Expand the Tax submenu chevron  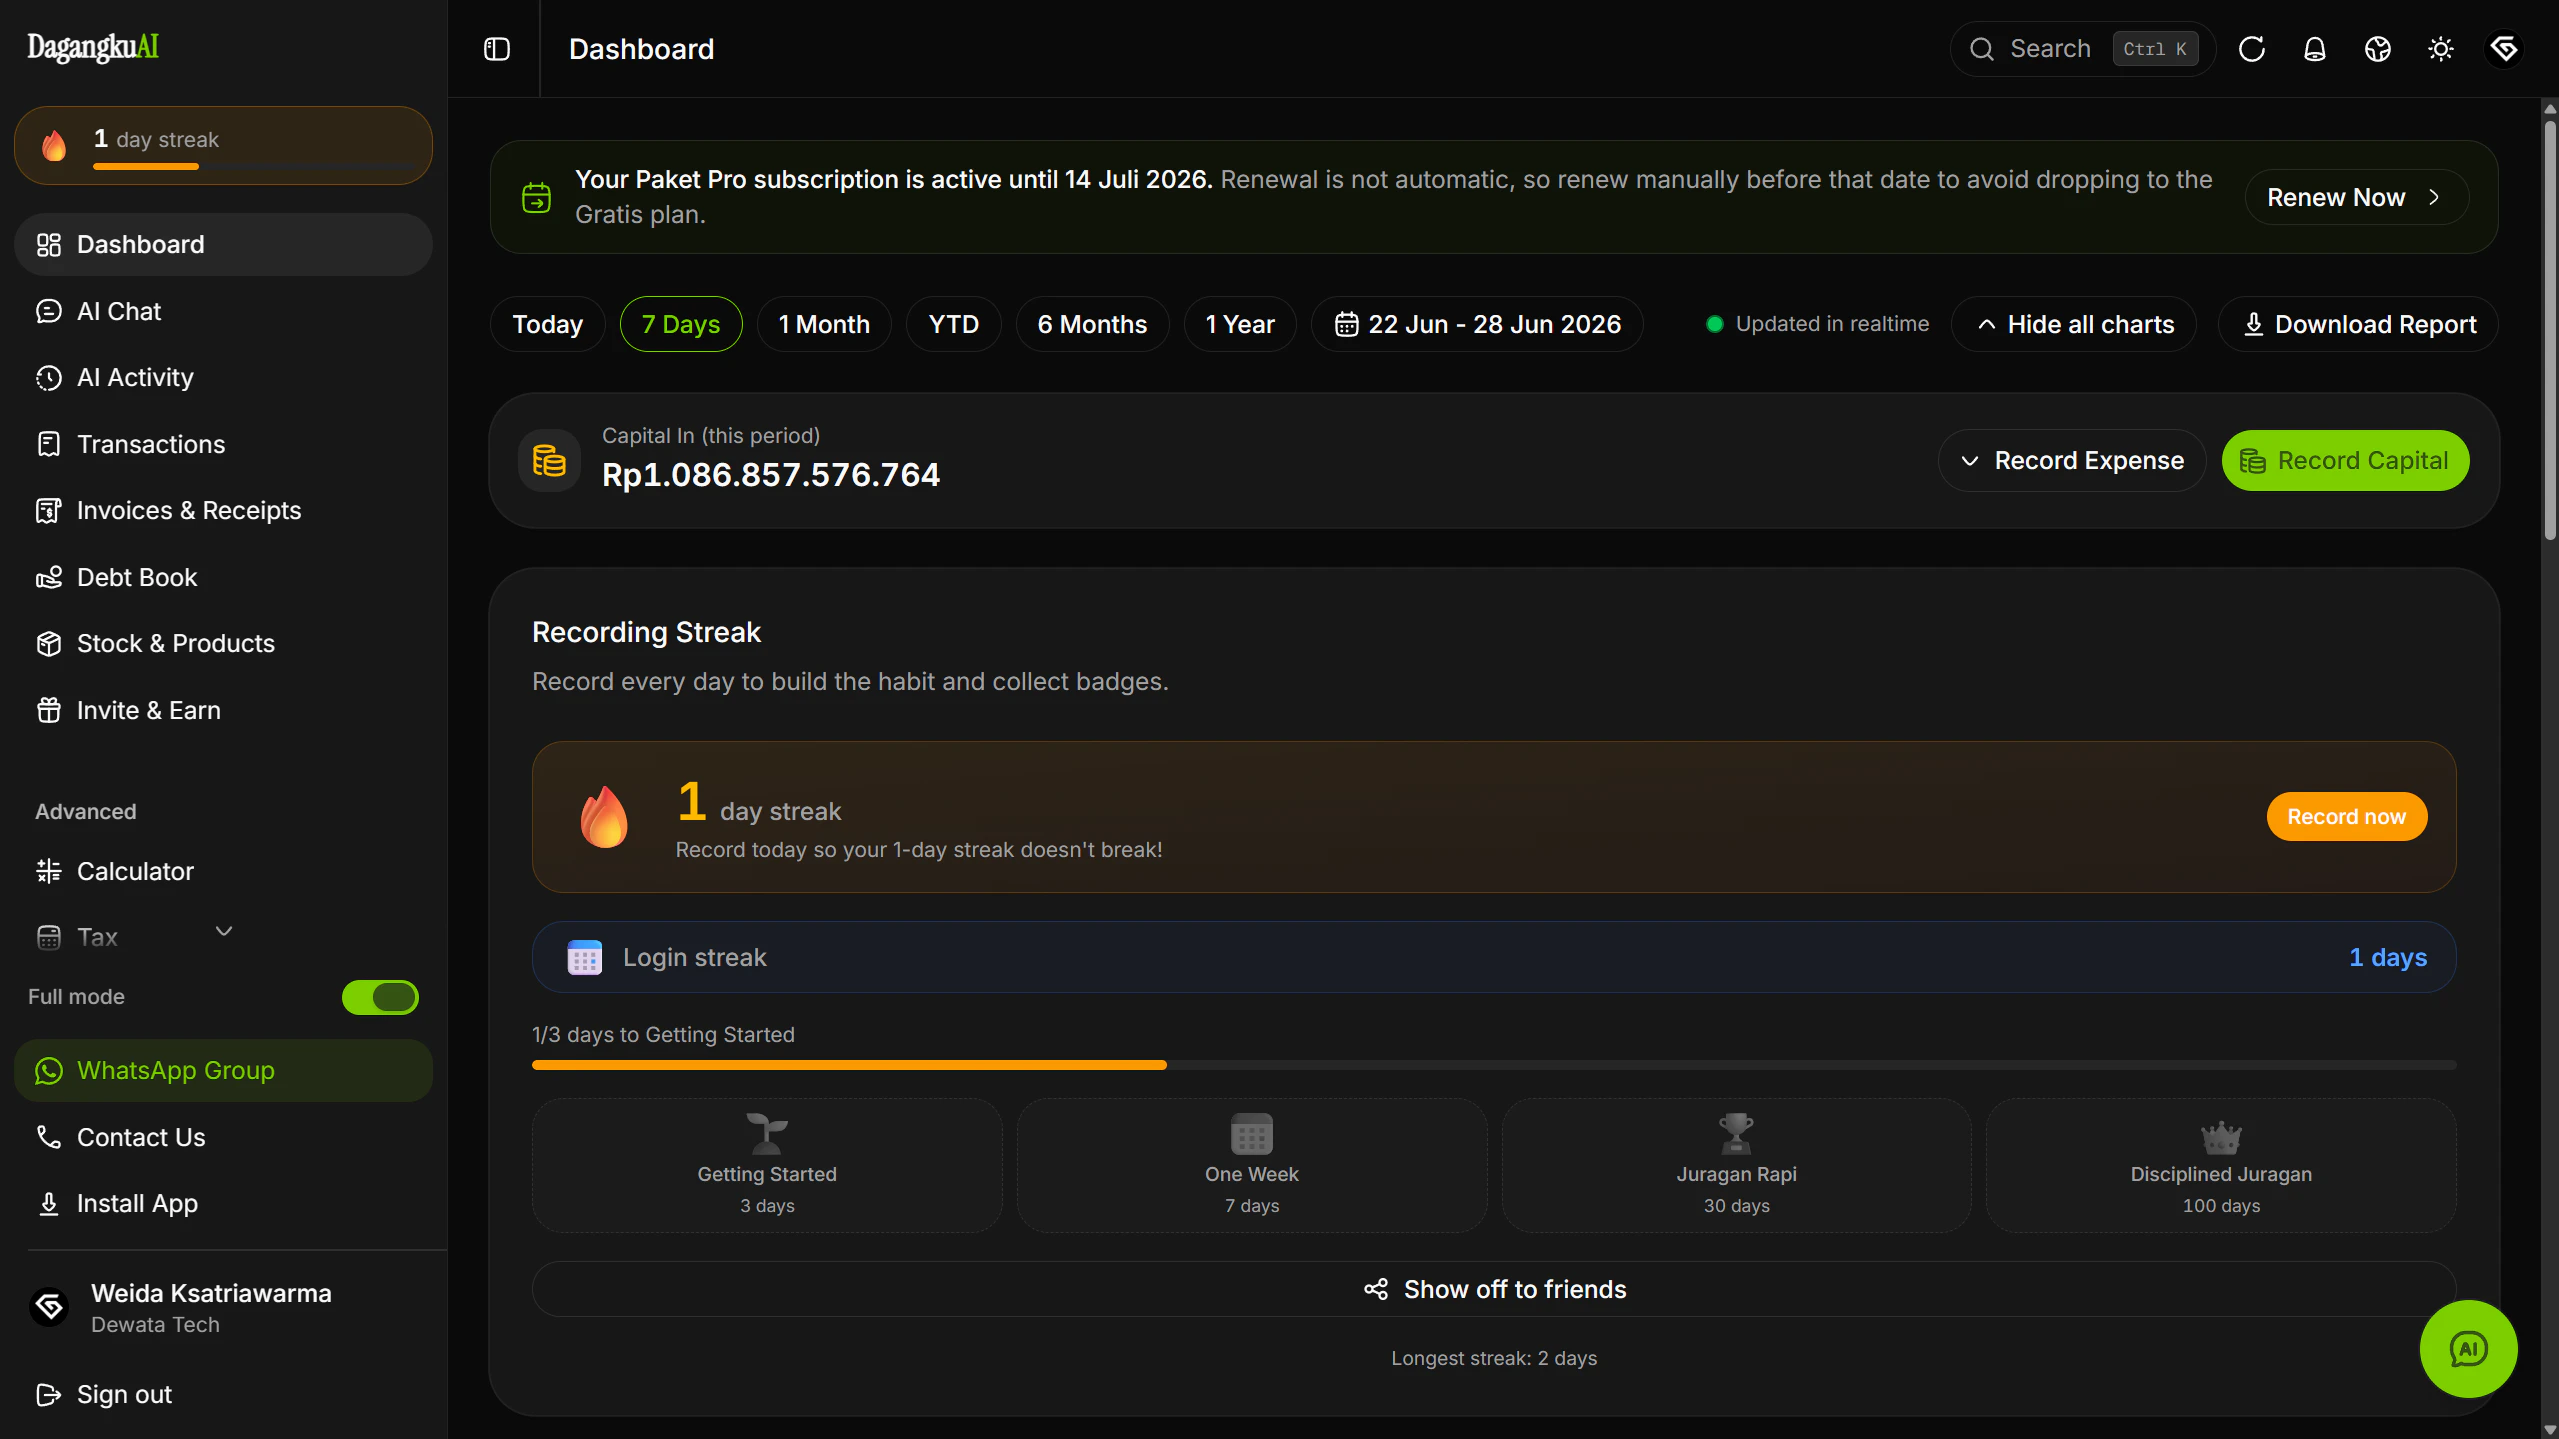point(224,931)
